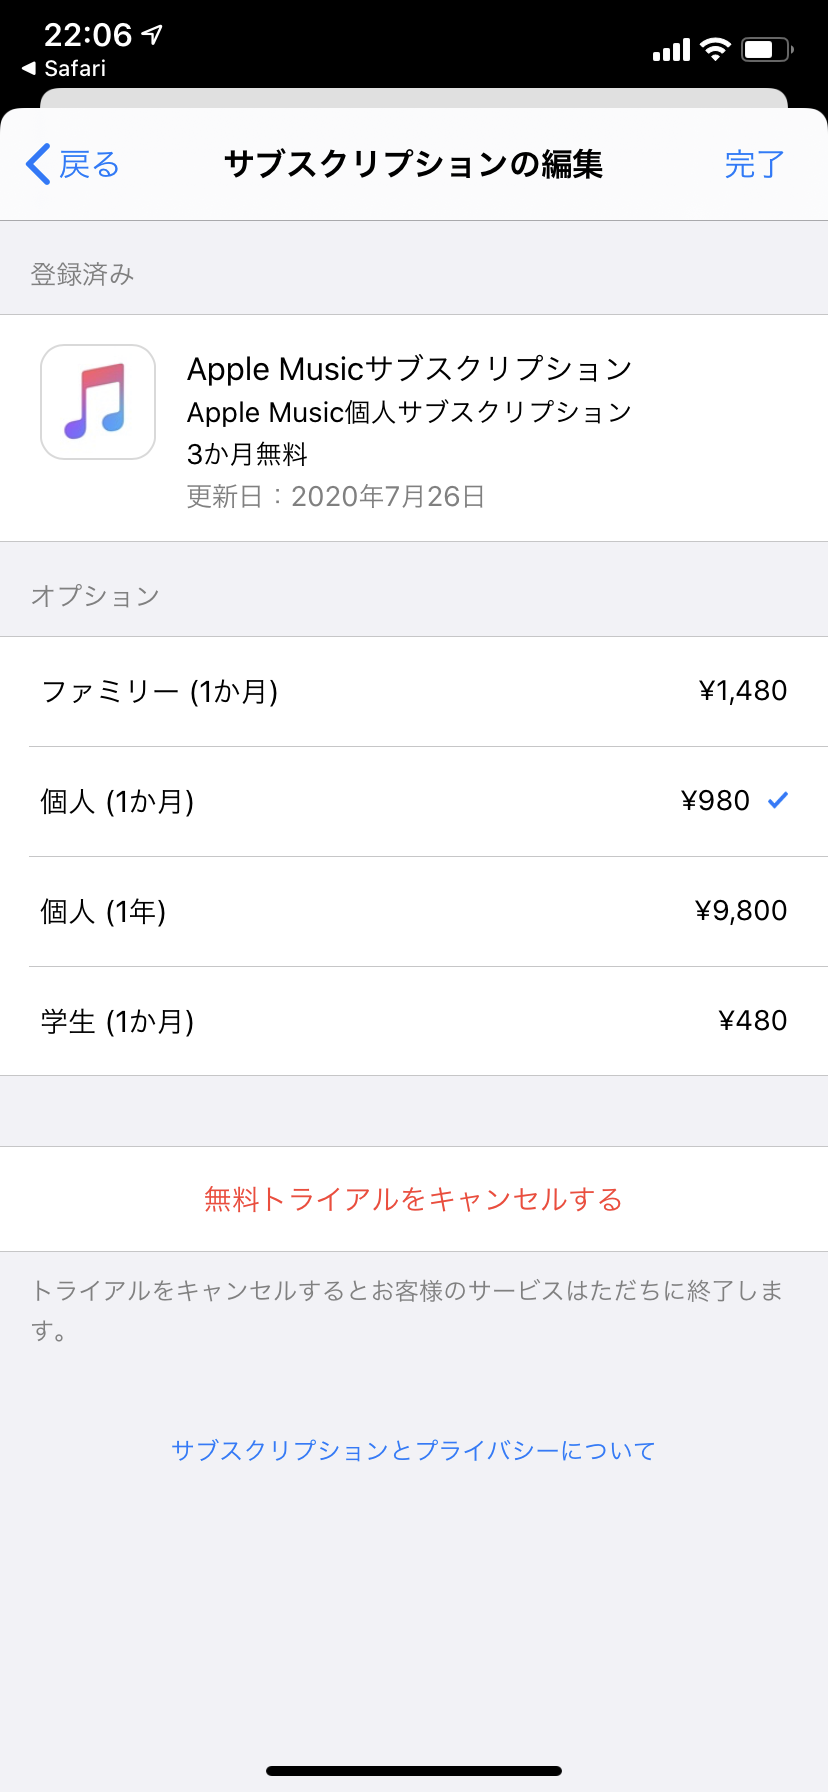Tap the ¥9,800 yearly price
828x1792 pixels.
(x=740, y=911)
